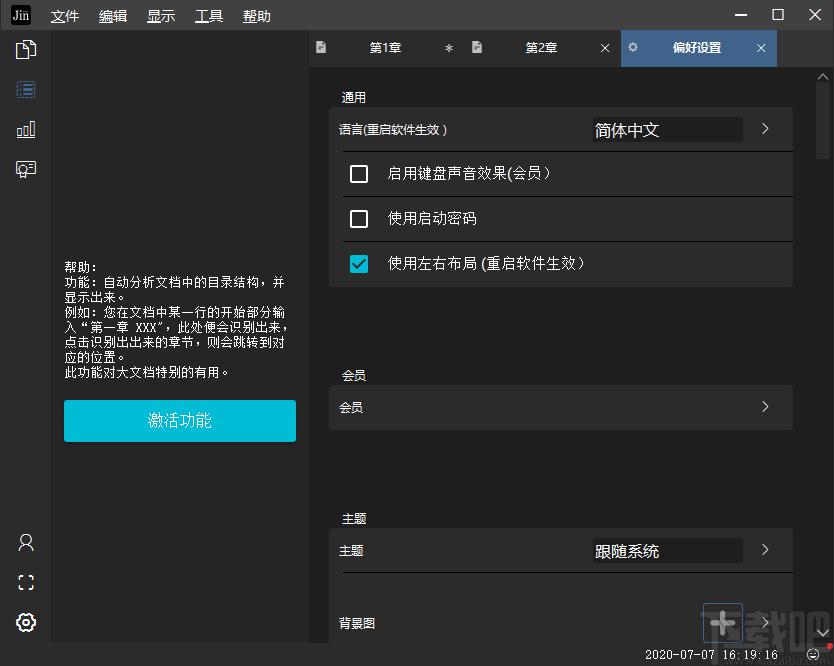The width and height of the screenshot is (834, 666).
Task: Open the 主题 theme selector chevron
Action: tap(765, 551)
